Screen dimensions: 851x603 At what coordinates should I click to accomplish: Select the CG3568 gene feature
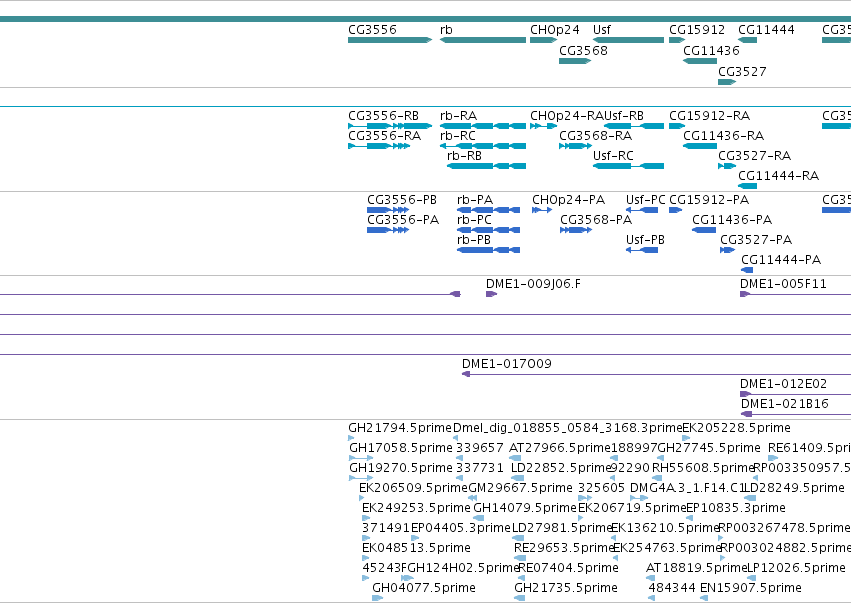(575, 61)
